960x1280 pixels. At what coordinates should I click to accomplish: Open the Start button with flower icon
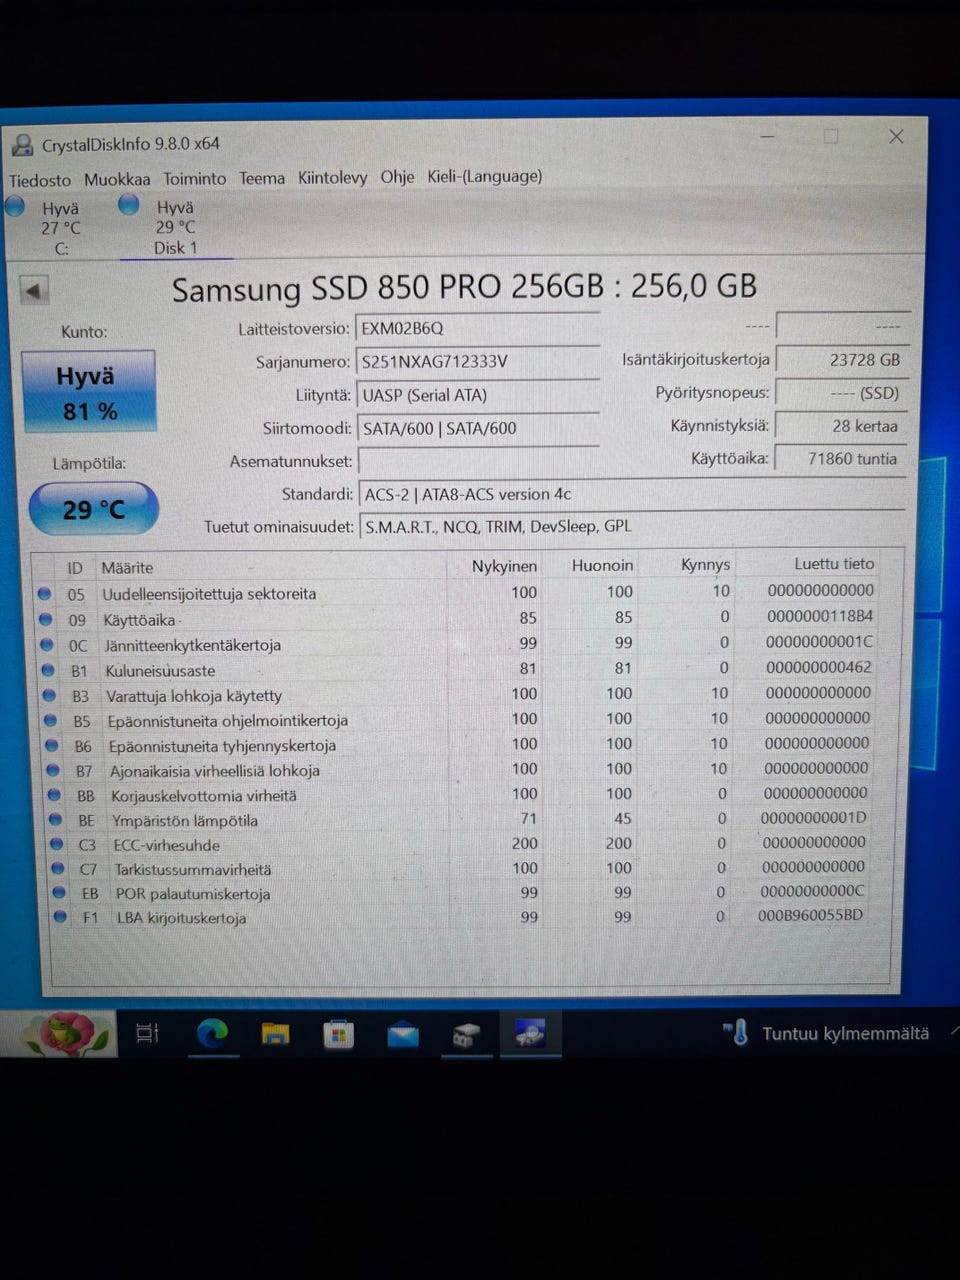pyautogui.click(x=66, y=1033)
